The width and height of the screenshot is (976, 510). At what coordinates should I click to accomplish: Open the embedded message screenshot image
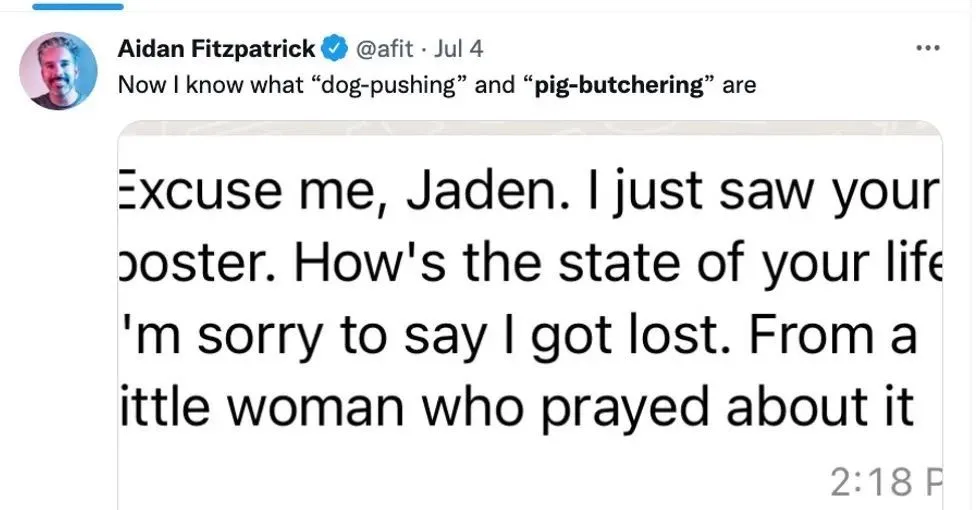(530, 315)
